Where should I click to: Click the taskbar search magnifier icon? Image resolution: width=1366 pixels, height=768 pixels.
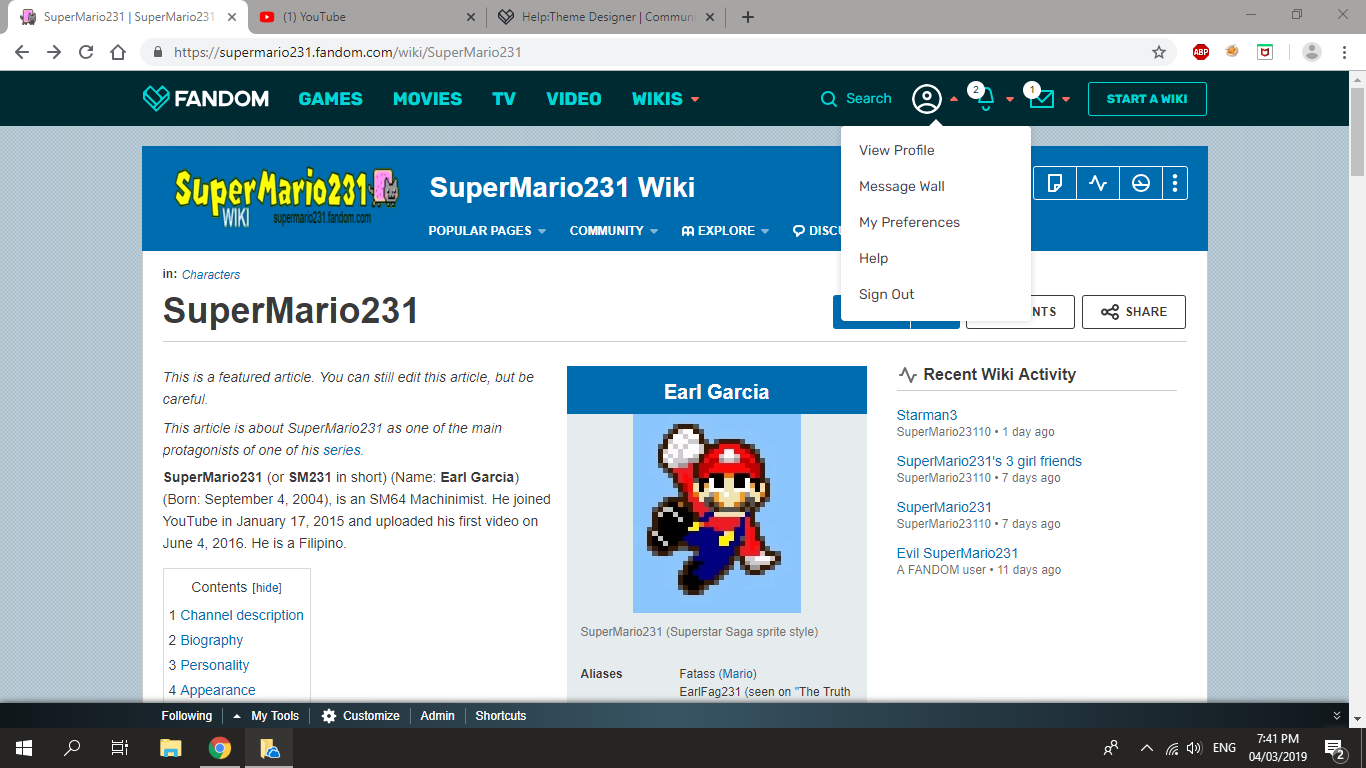click(72, 747)
